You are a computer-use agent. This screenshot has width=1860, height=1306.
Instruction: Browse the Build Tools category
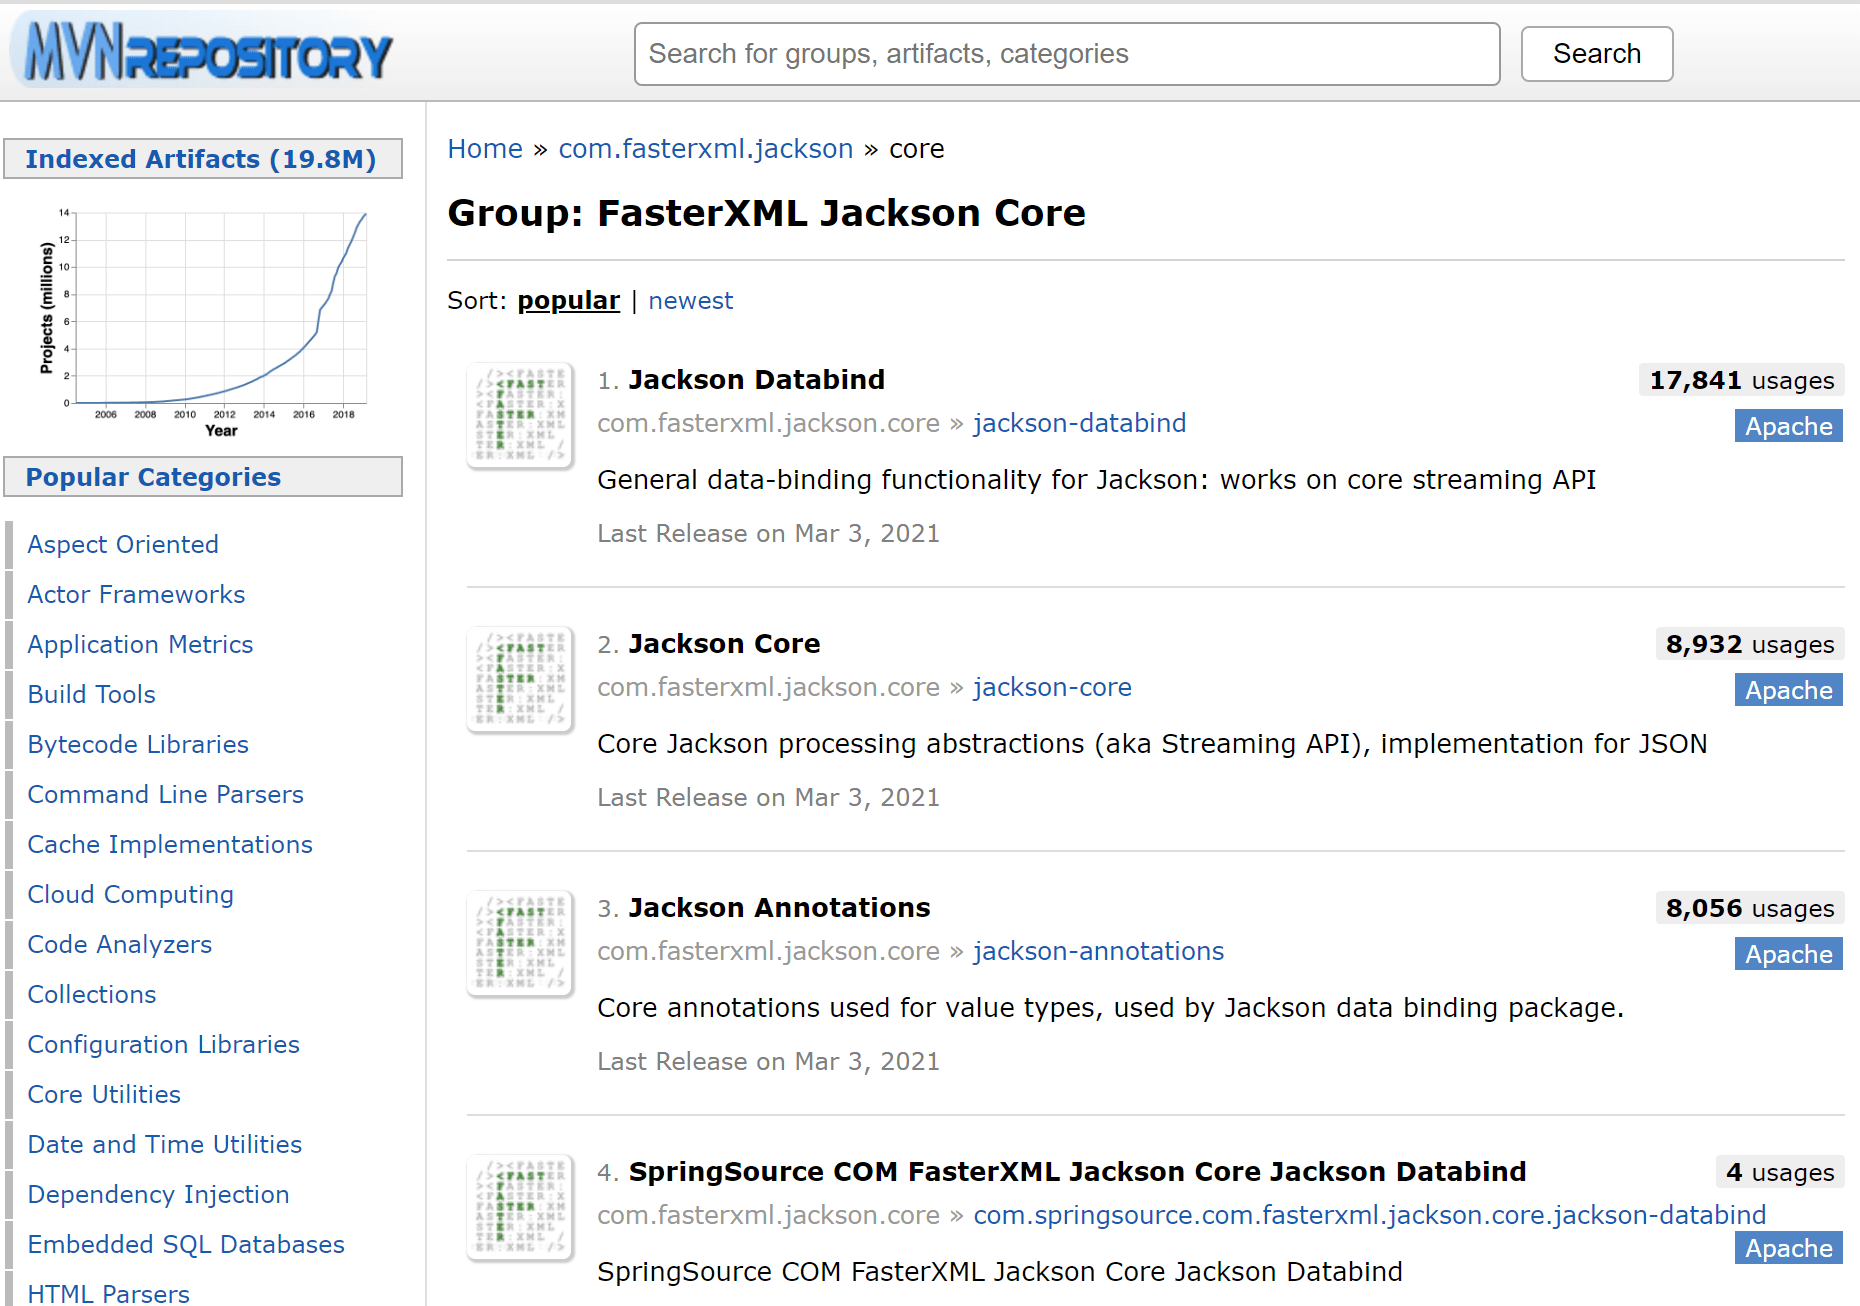click(91, 694)
